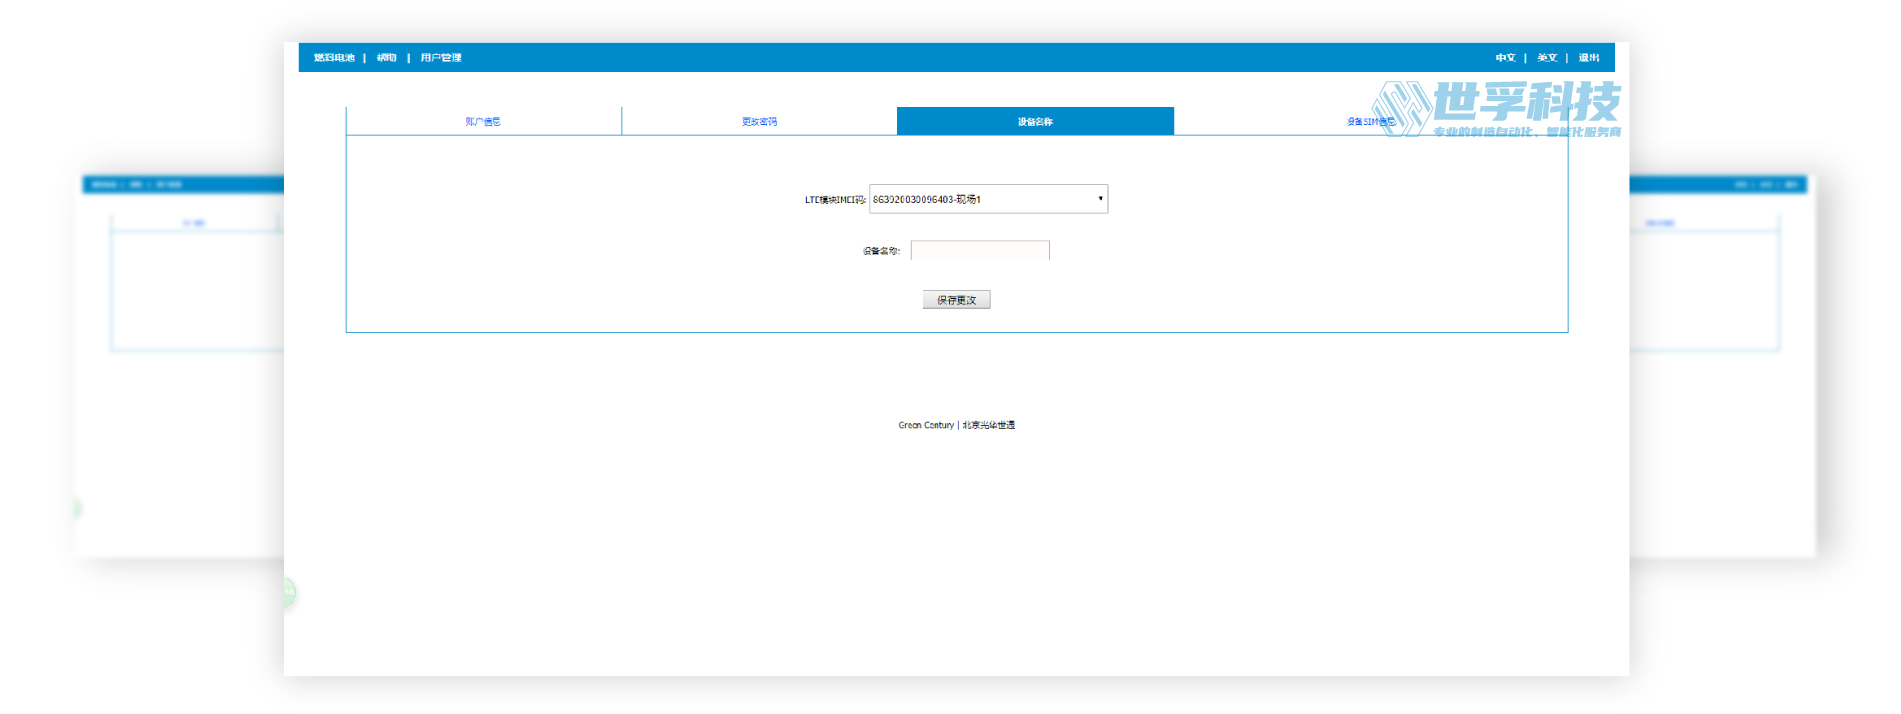Image resolution: width=1901 pixels, height=714 pixels.
Task: Click the dropdown arrow of the IMEI selector
Action: (1100, 199)
